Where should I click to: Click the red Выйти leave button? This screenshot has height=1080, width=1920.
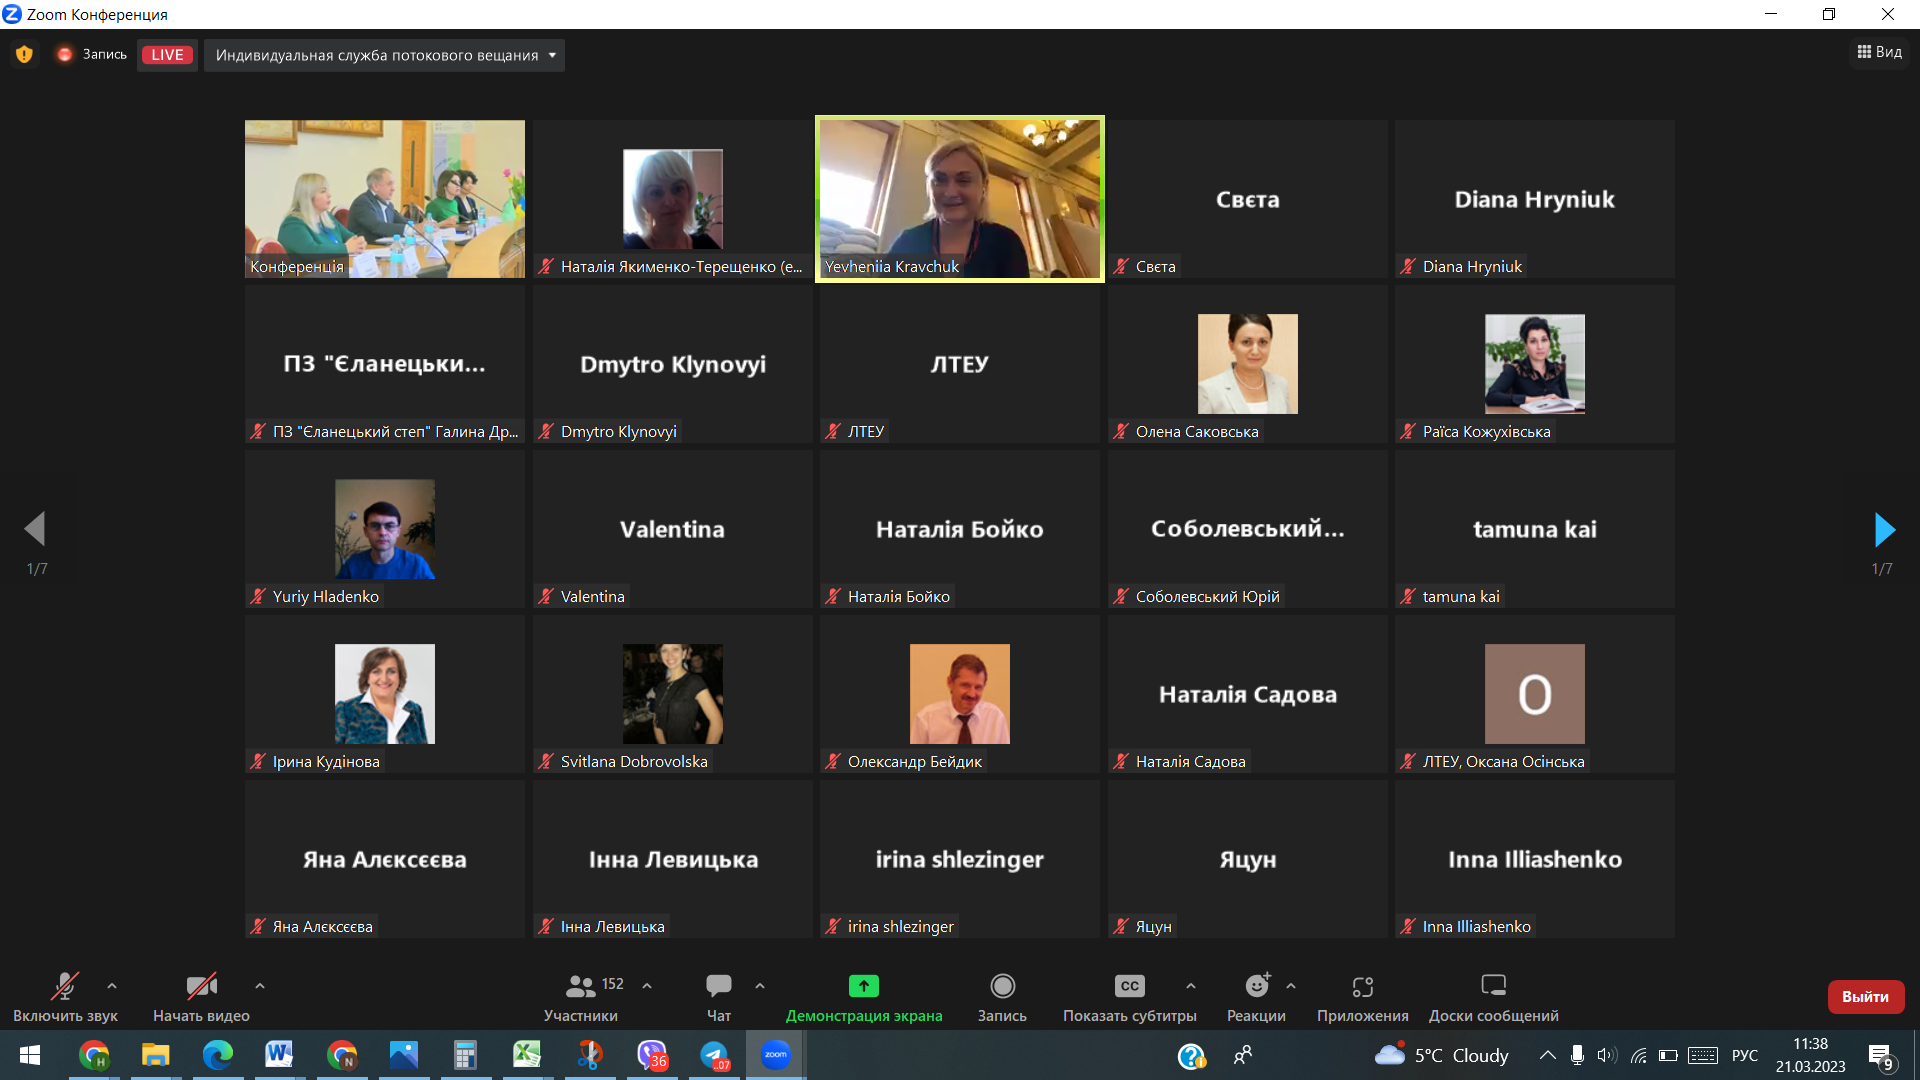coord(1865,996)
